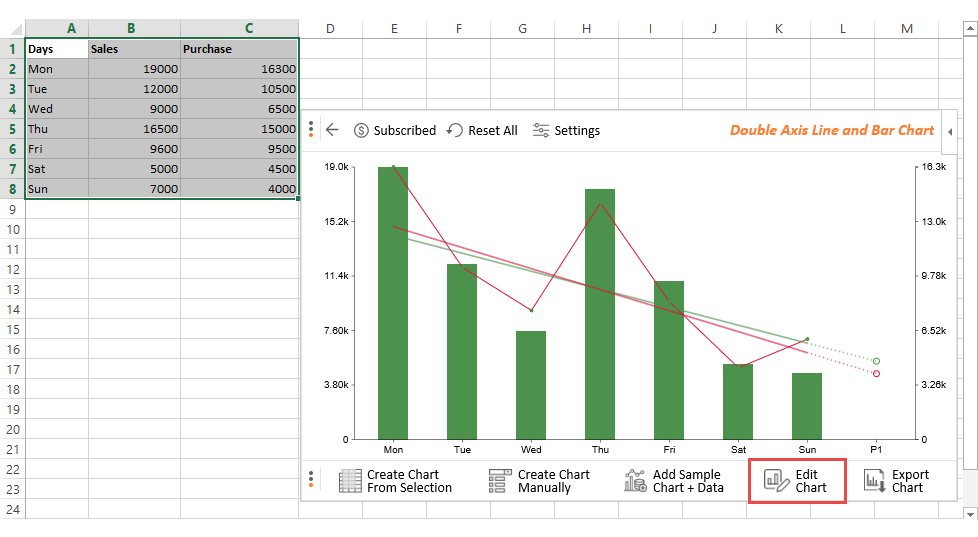
Task: Click the cell containing 9500
Action: (x=240, y=149)
